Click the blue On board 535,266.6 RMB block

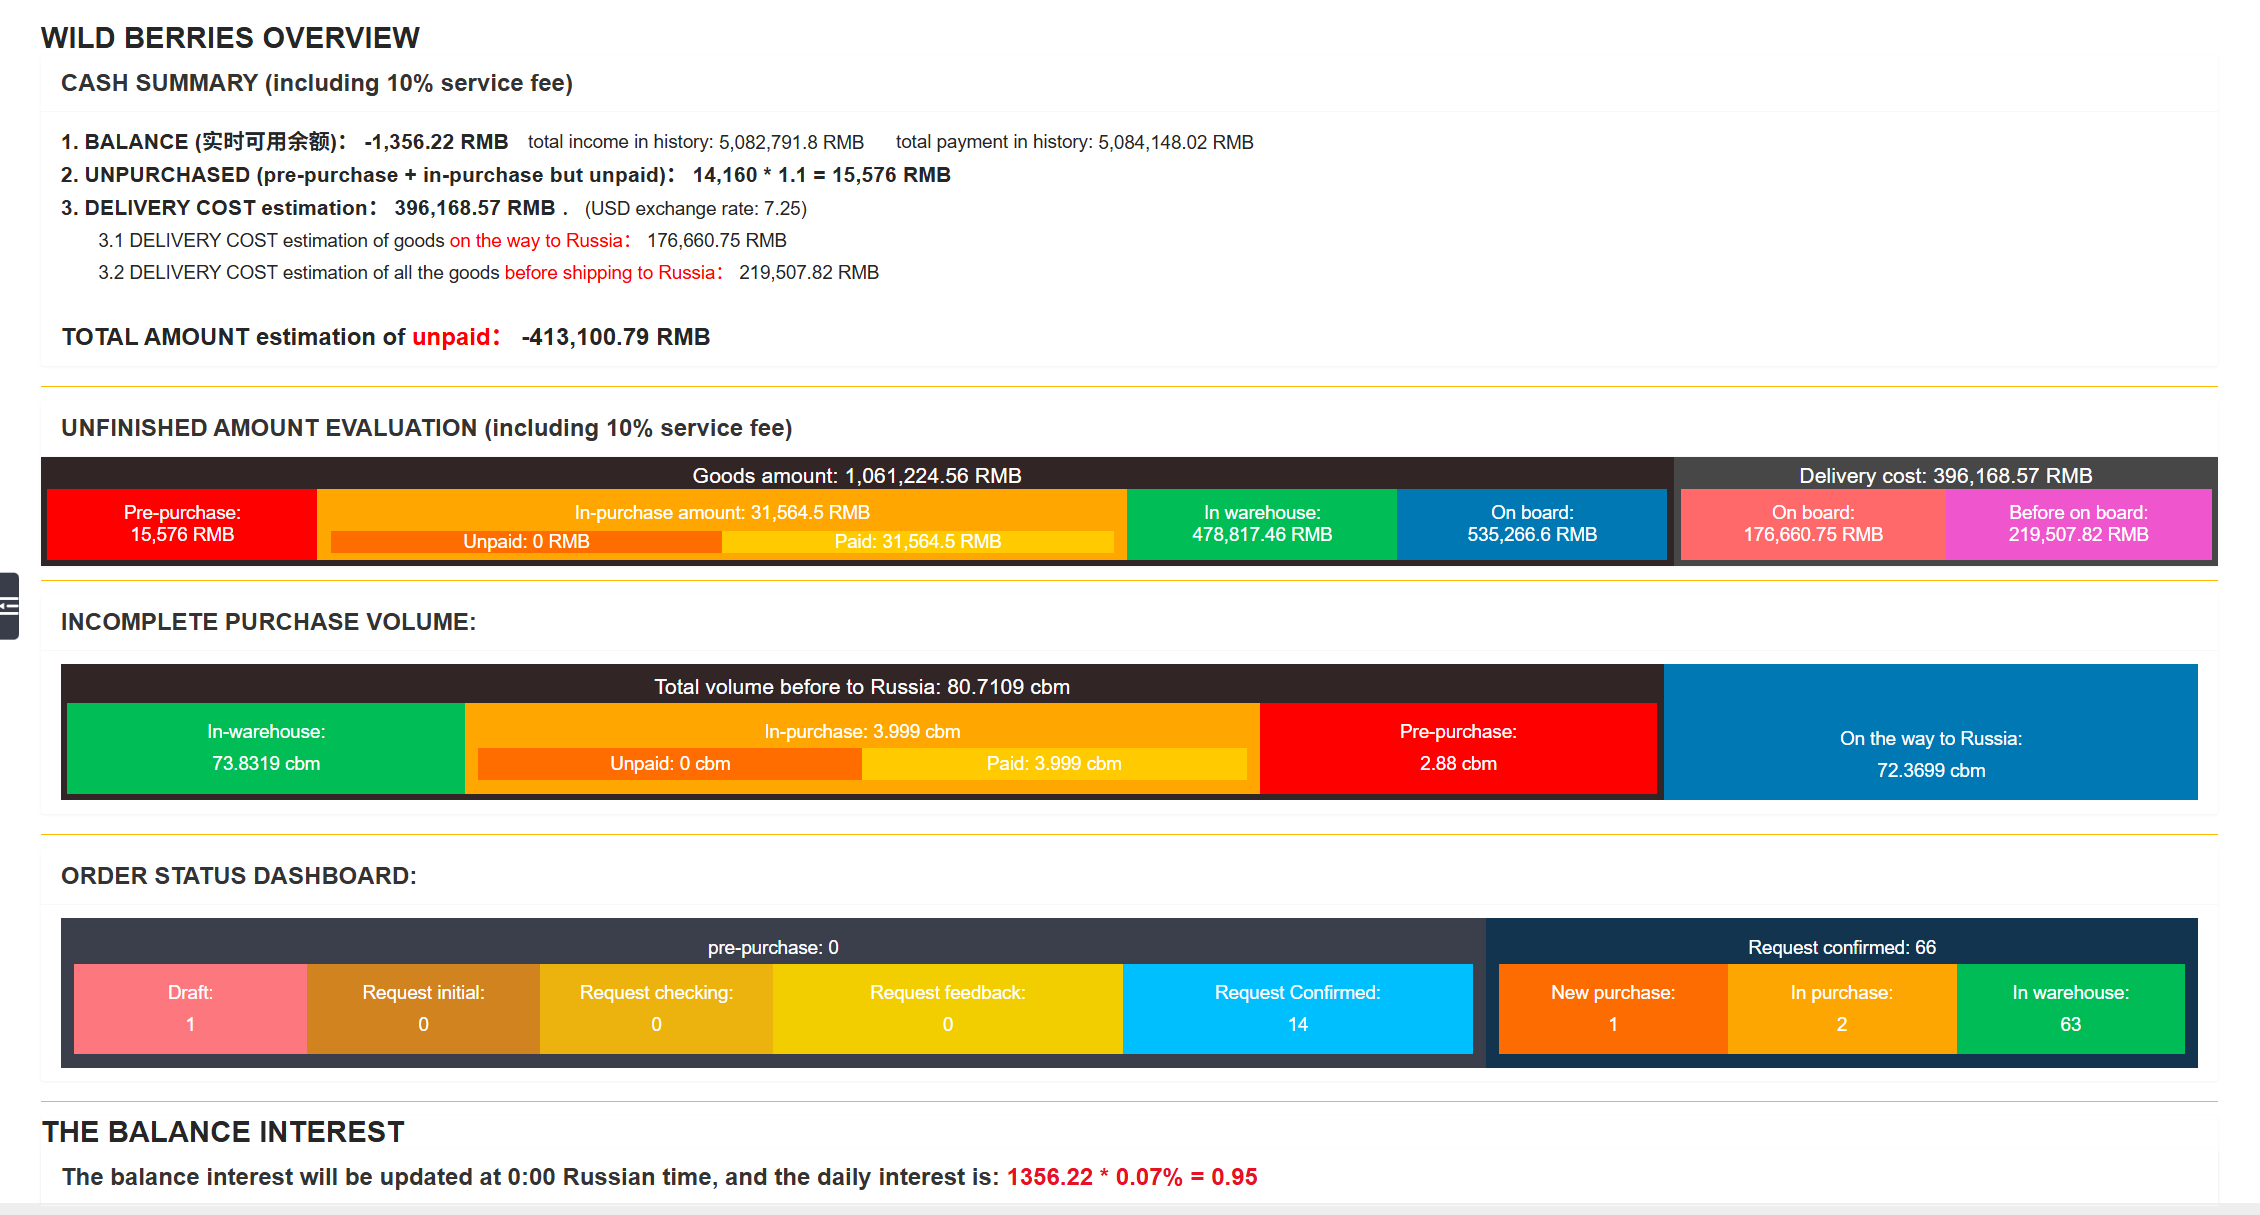tap(1532, 524)
